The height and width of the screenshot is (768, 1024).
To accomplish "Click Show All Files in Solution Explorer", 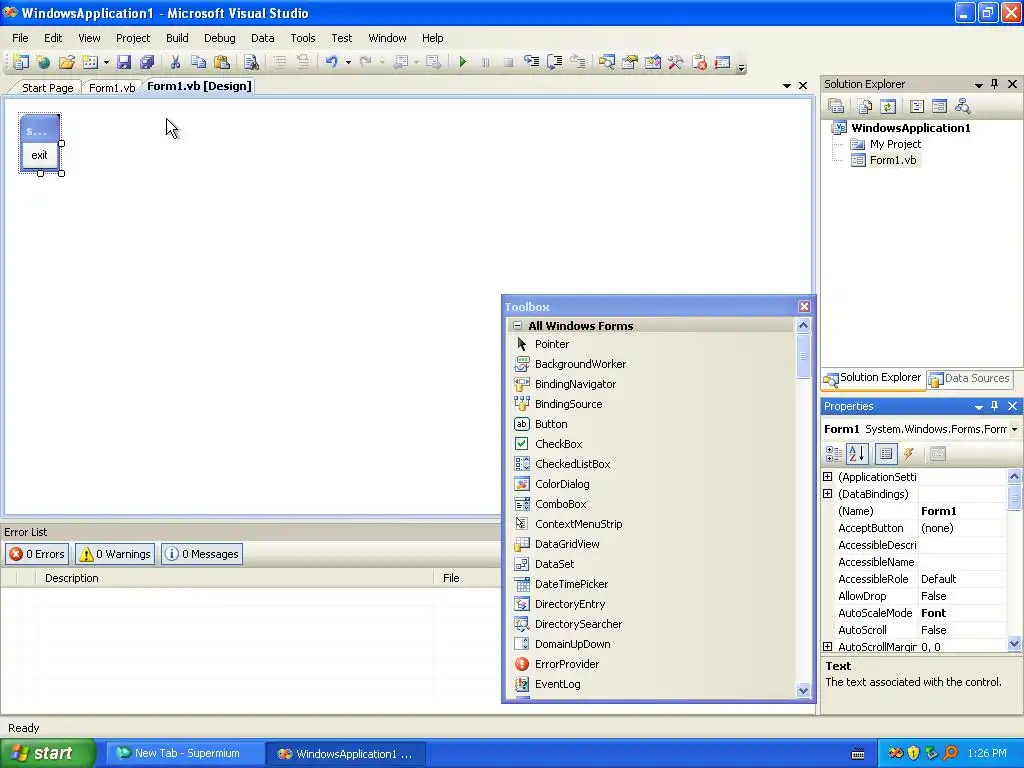I will [865, 106].
